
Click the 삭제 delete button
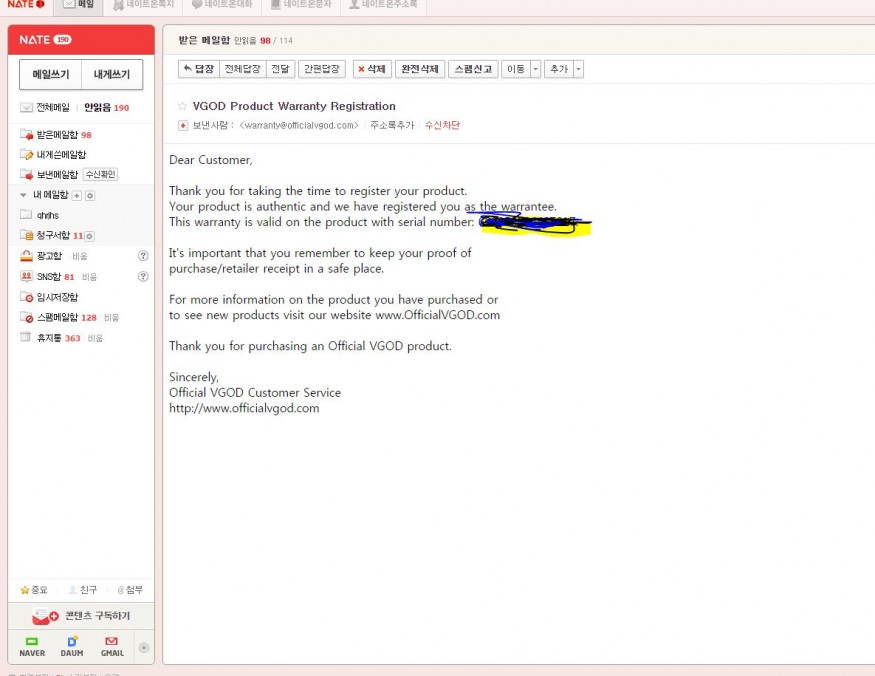point(372,69)
